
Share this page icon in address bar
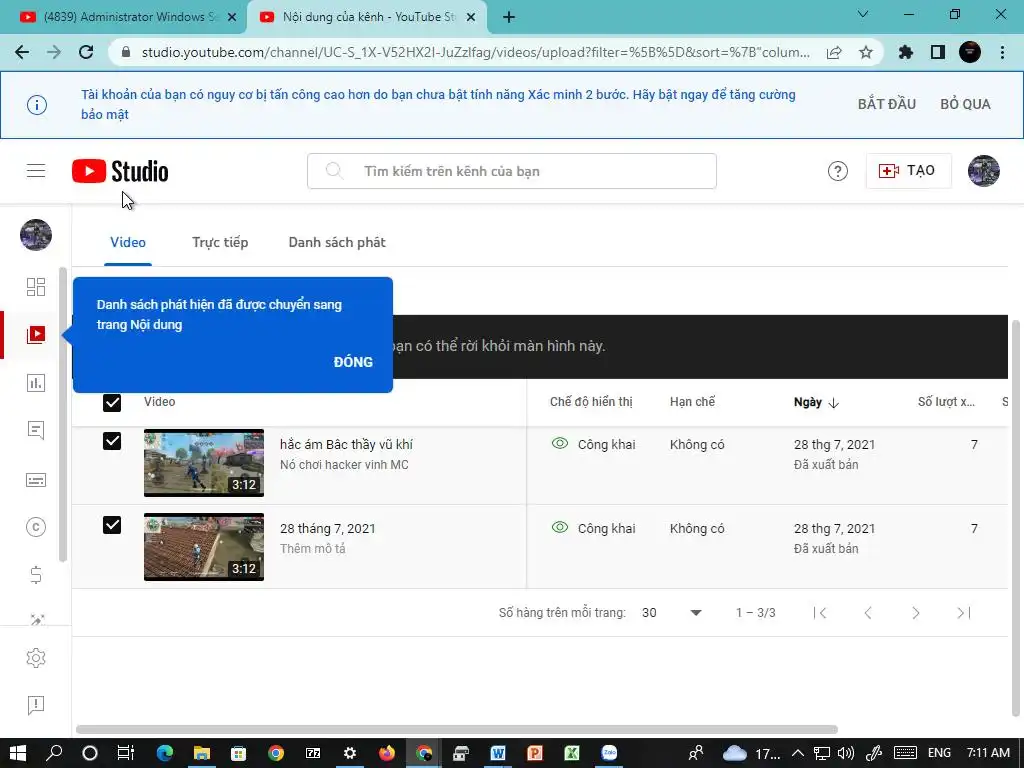pyautogui.click(x=834, y=52)
